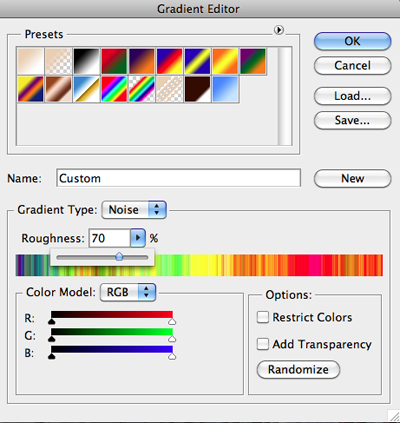Cancel the Gradient Editor dialog

tap(352, 65)
